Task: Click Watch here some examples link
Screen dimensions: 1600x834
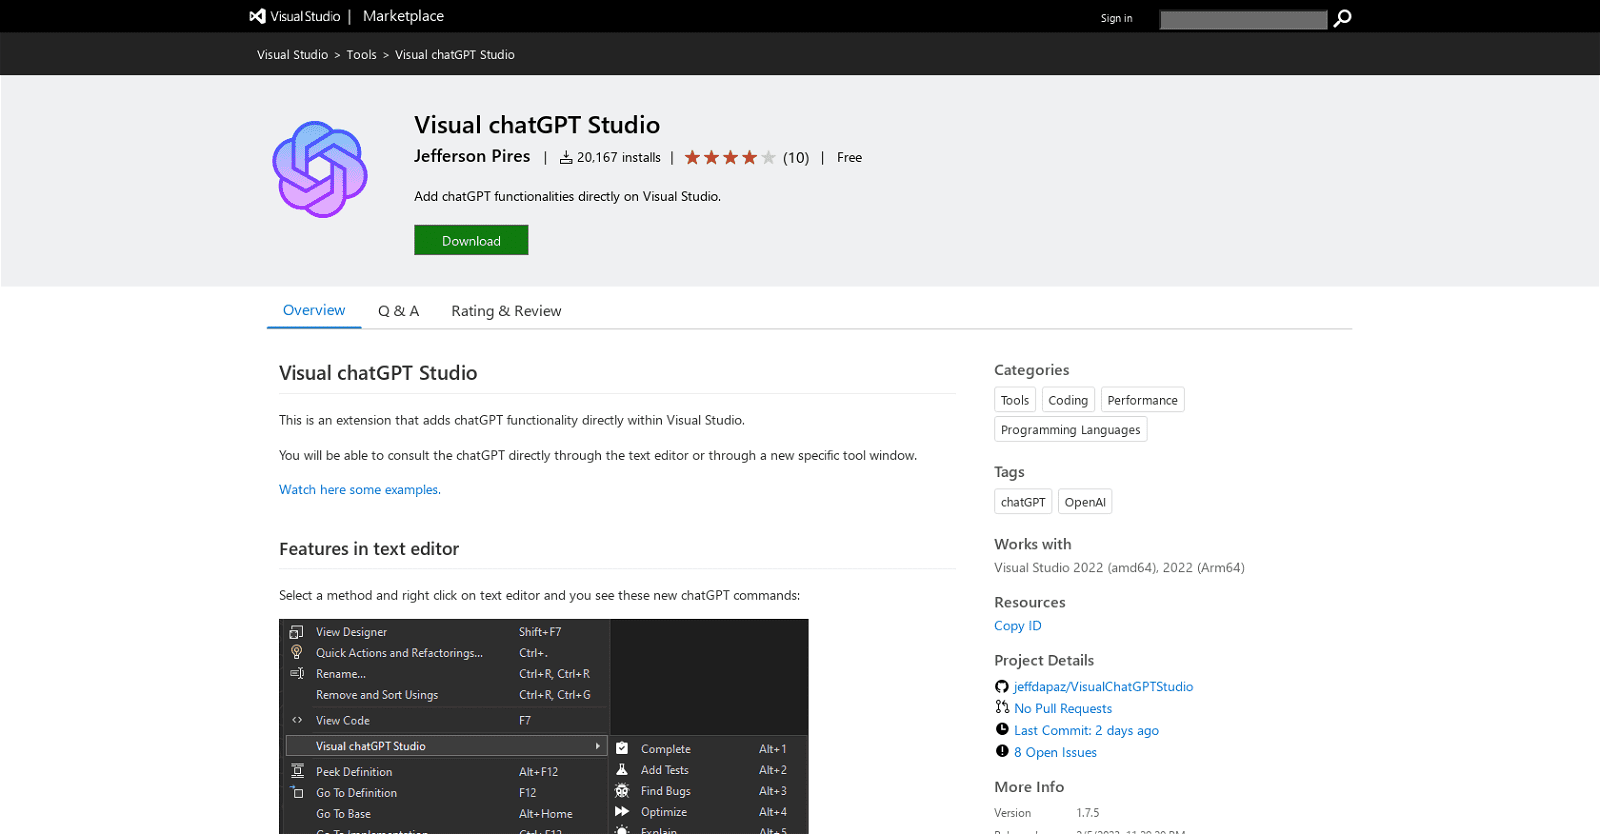Action: pyautogui.click(x=360, y=489)
